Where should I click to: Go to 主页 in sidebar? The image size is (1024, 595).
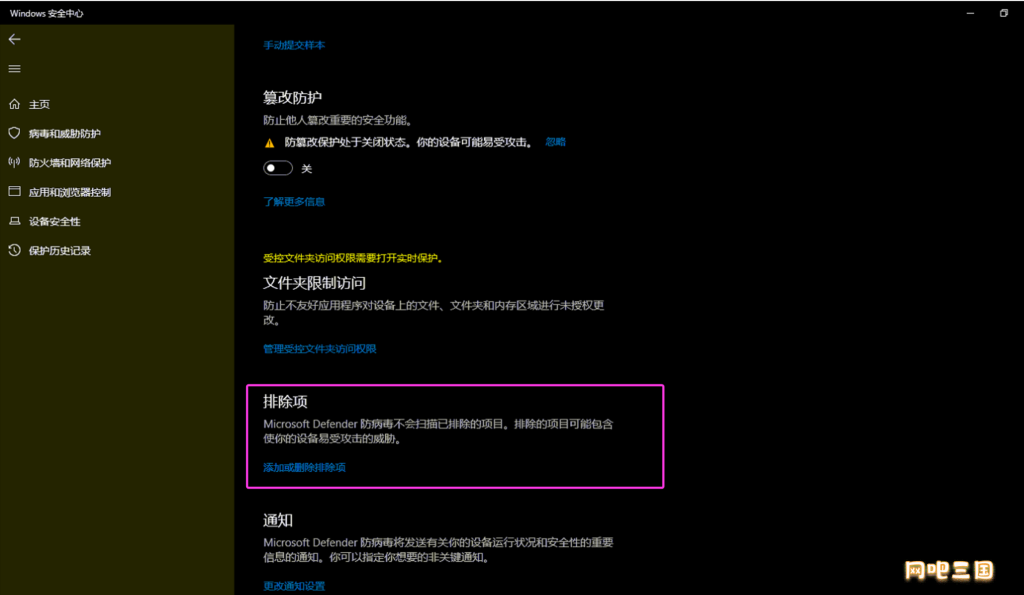click(39, 105)
